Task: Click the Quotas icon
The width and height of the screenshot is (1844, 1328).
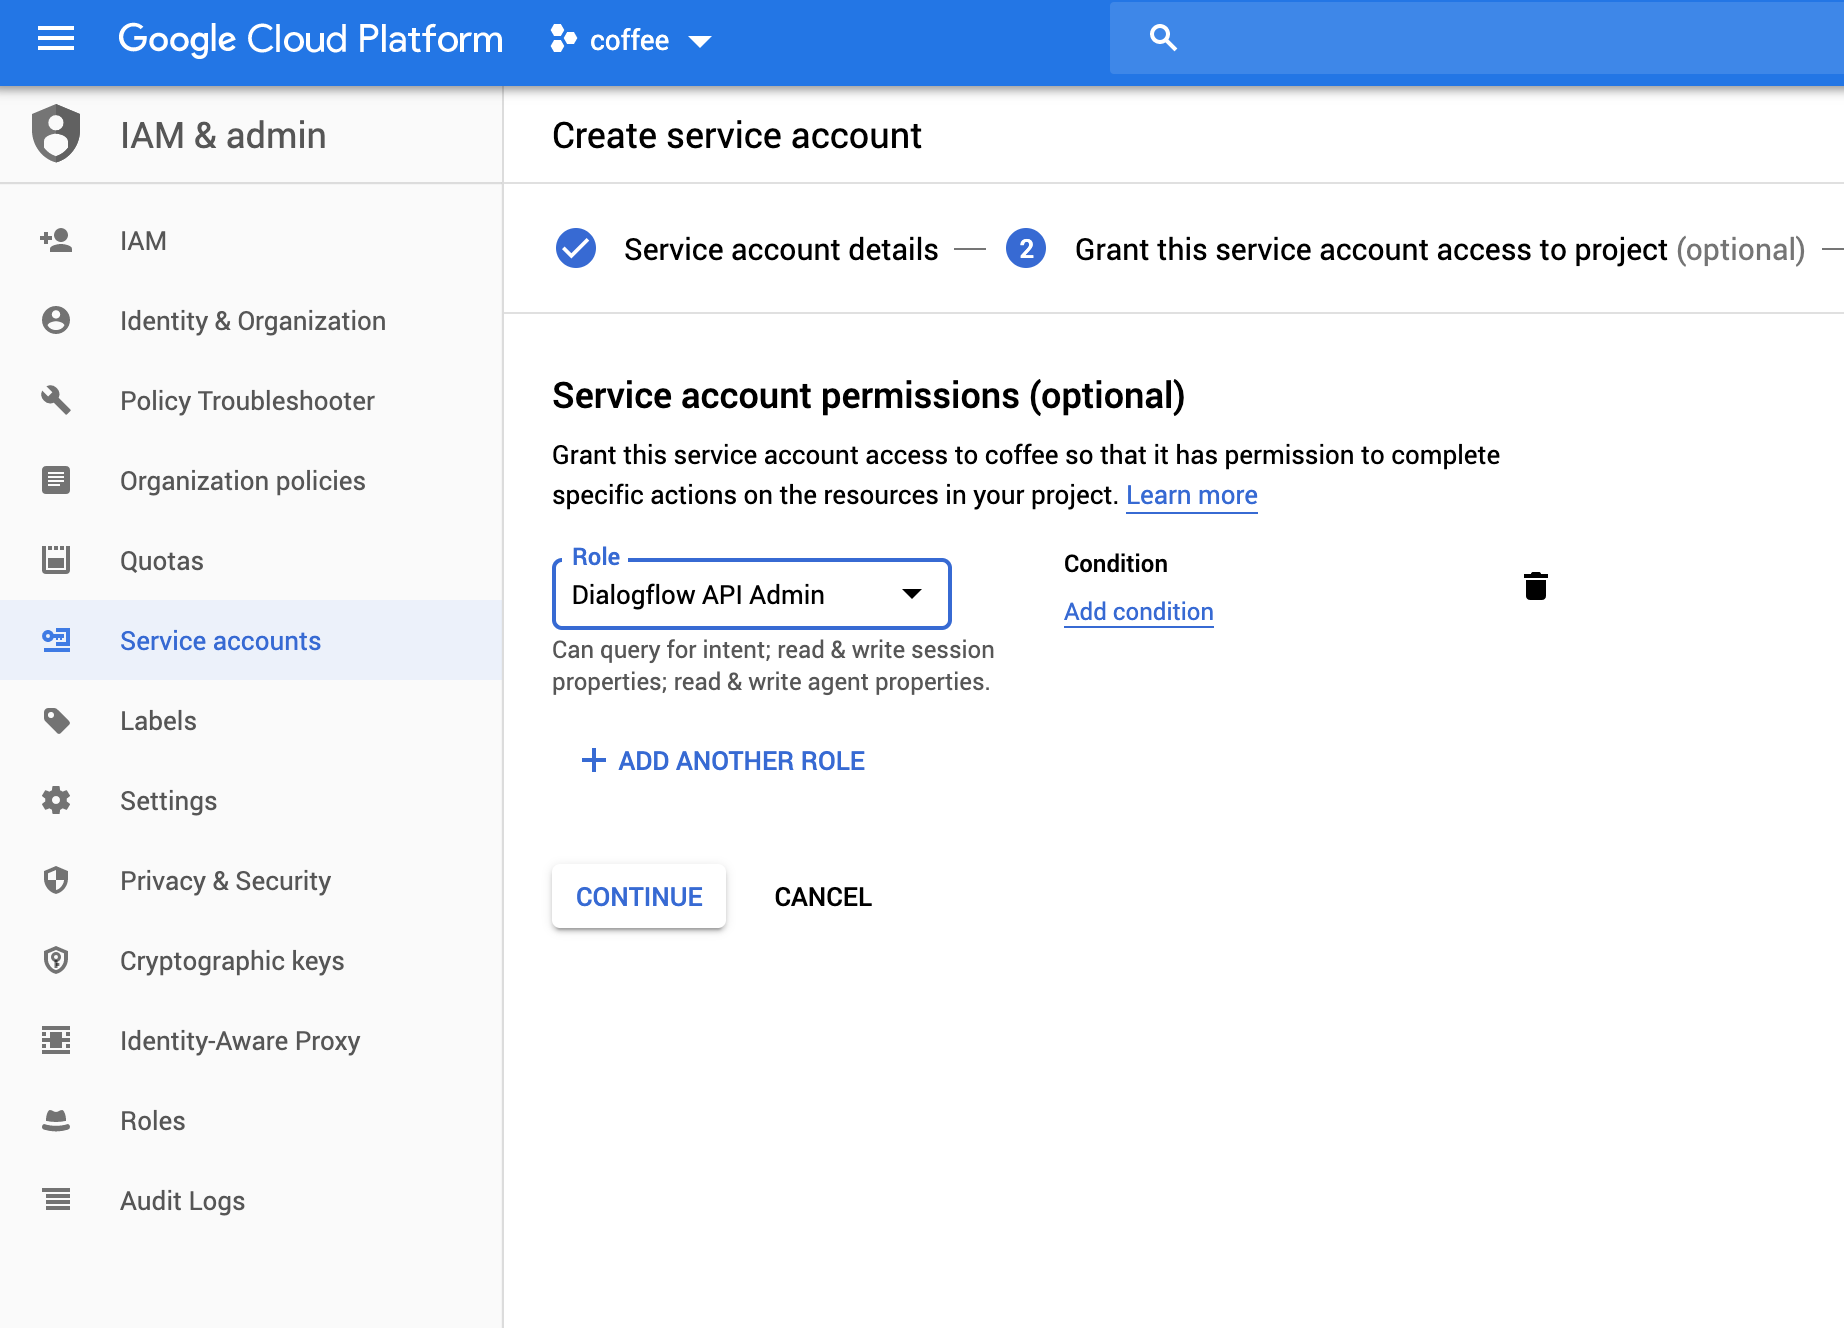Action: tap(56, 560)
